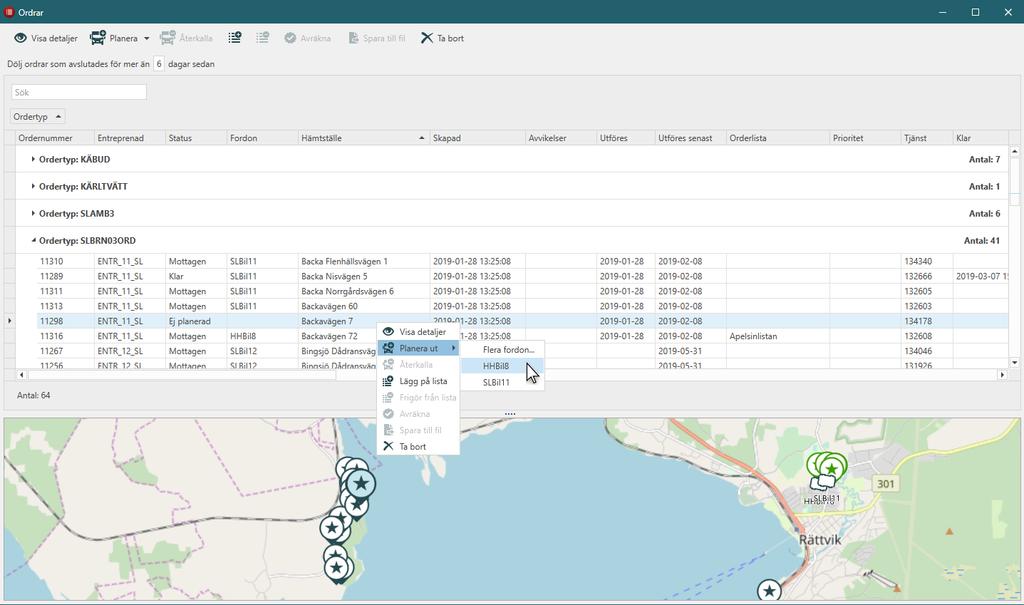Screen dimensions: 1024x605
Task: Click the star marker at map bottom edge
Action: click(769, 591)
